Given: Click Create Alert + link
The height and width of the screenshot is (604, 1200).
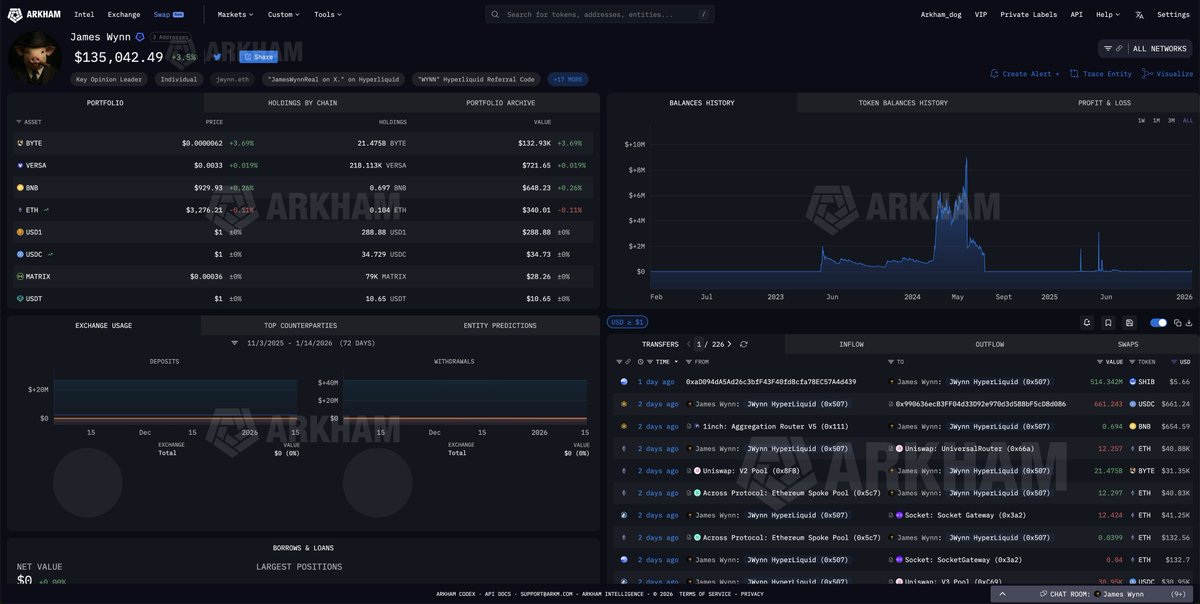Looking at the screenshot, I should pos(1025,74).
